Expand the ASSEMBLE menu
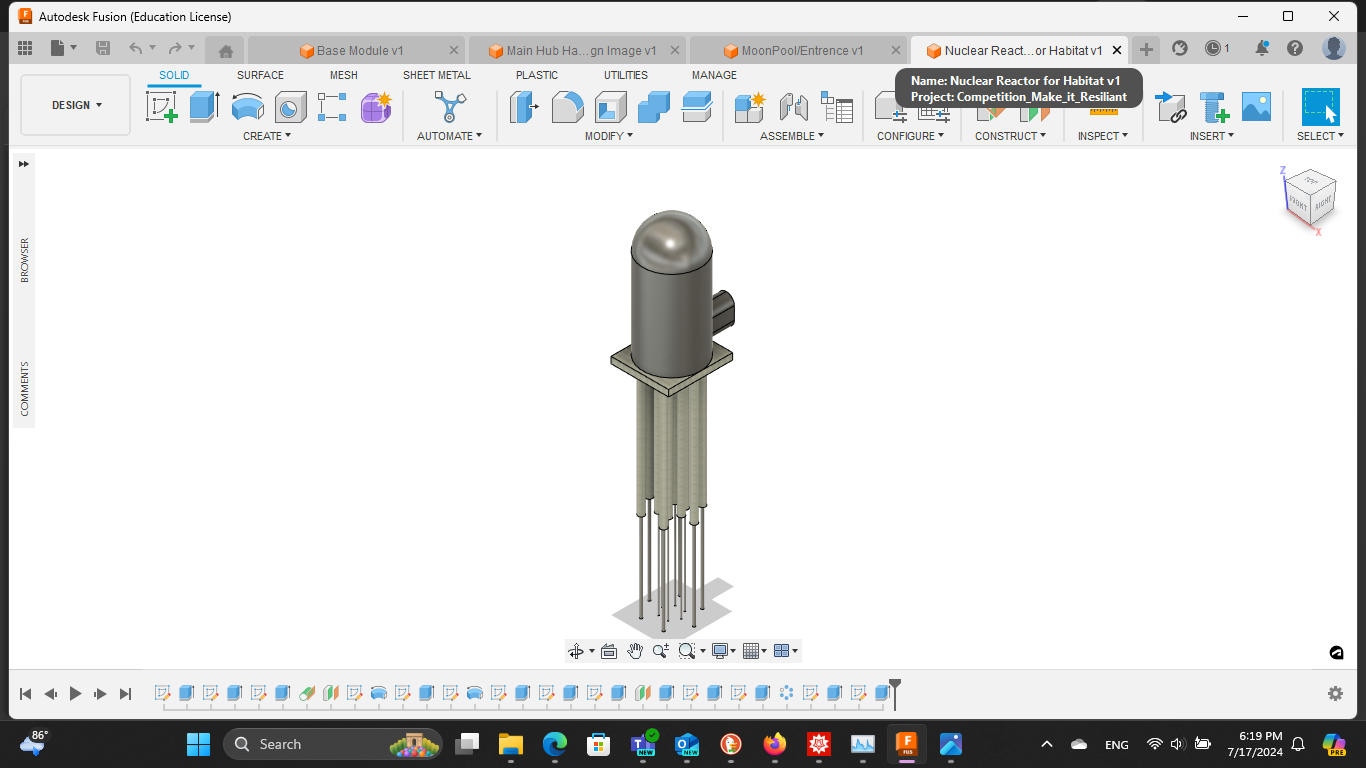This screenshot has width=1366, height=768. point(792,136)
